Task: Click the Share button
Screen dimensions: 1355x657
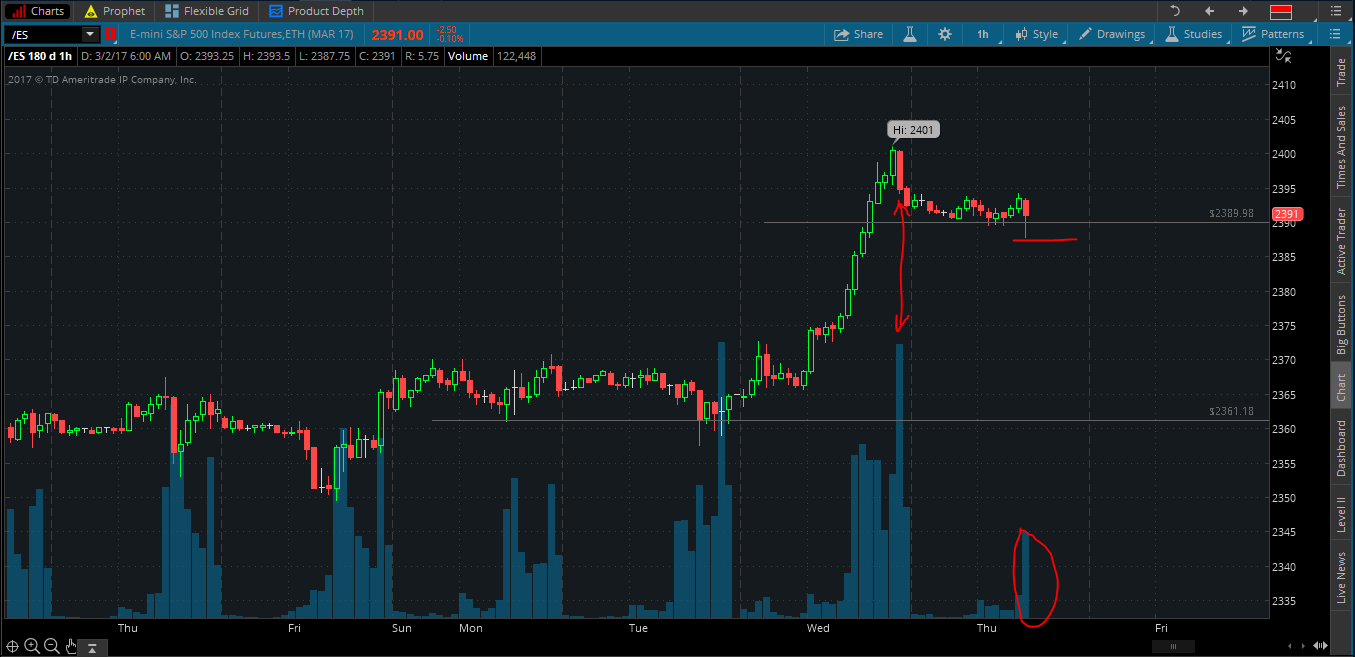Action: click(x=859, y=34)
